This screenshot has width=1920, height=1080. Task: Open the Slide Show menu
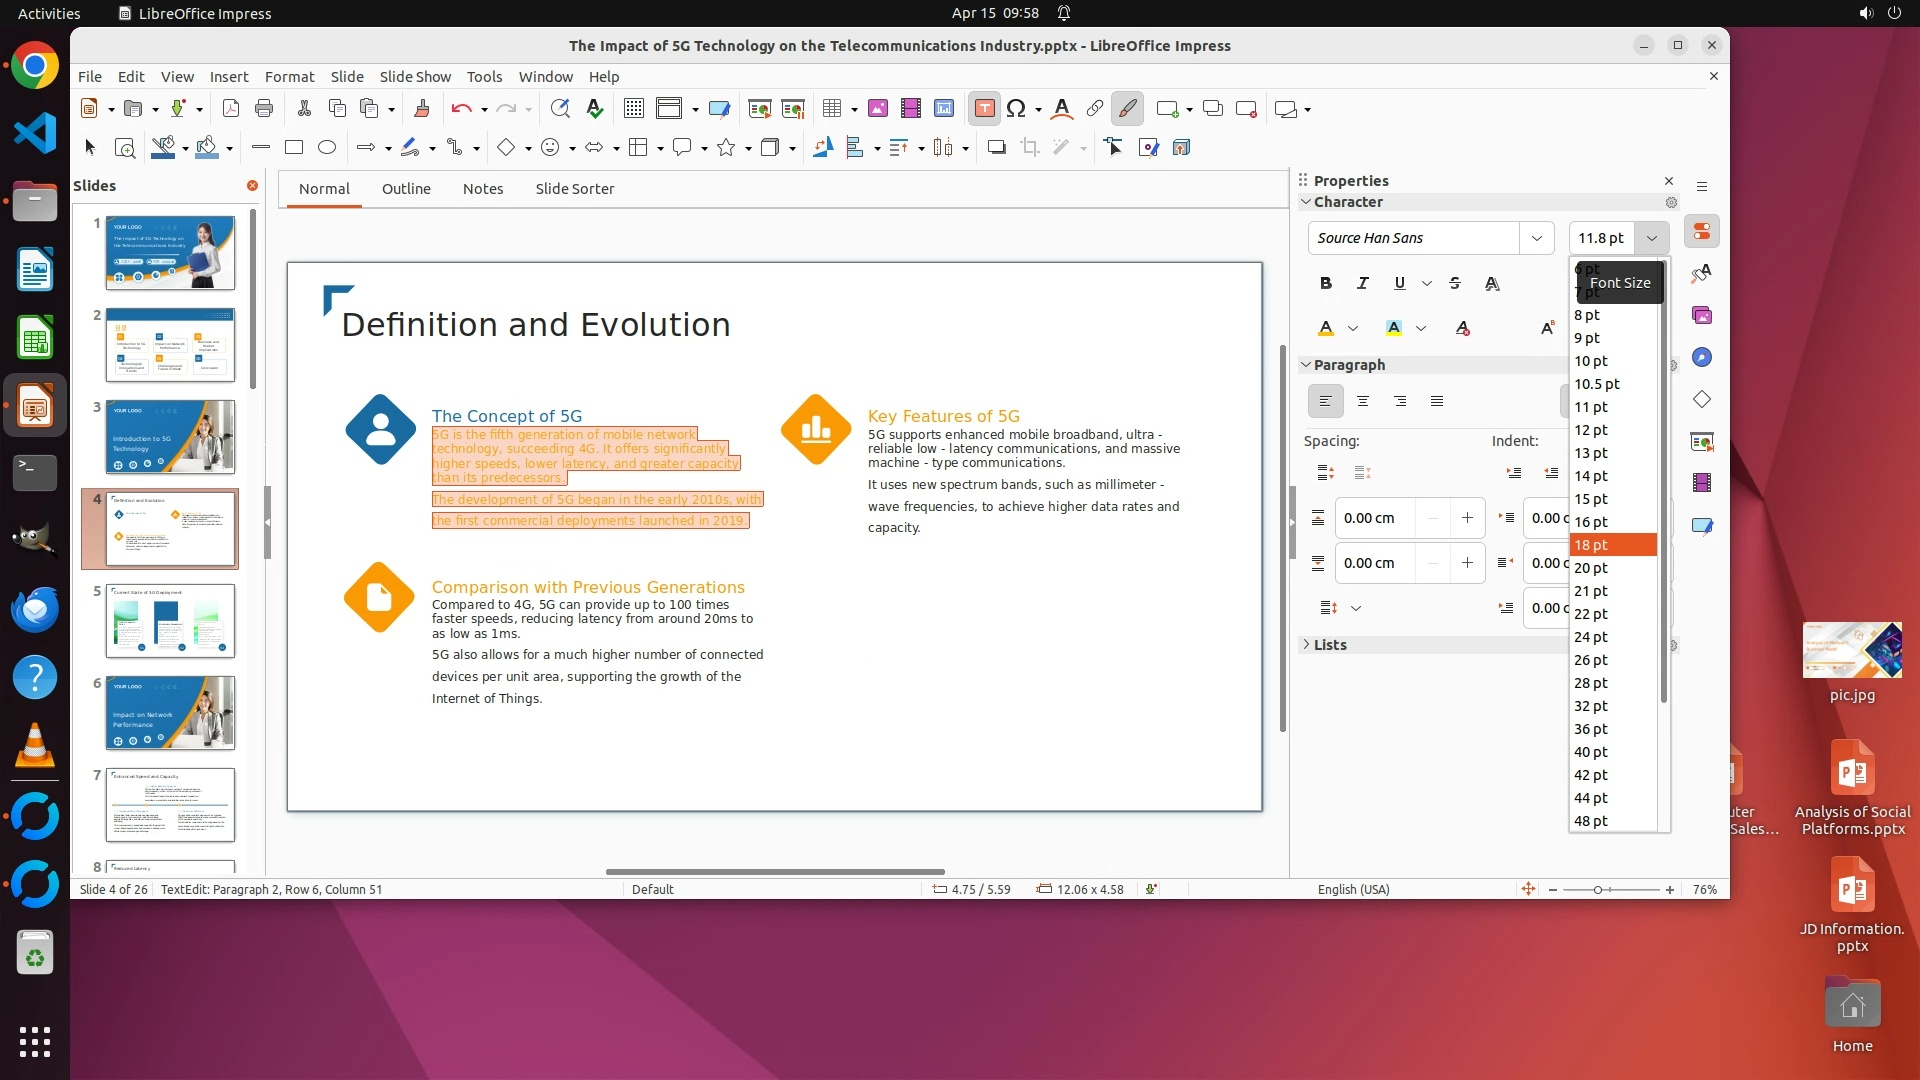[x=415, y=77]
